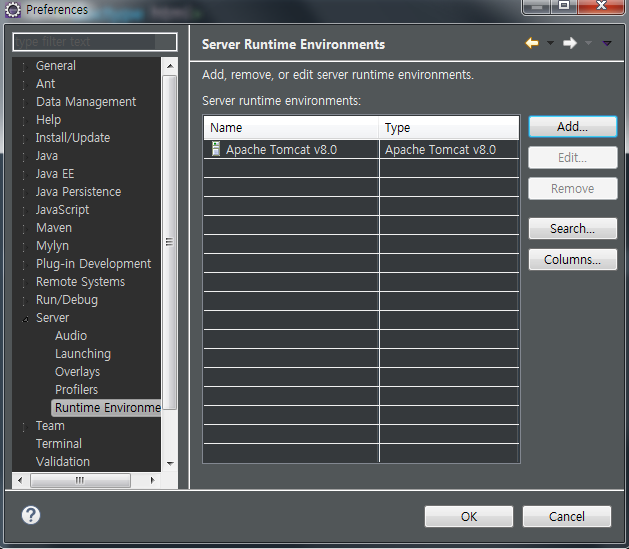
Task: Expand the Java tree node
Action: point(25,157)
